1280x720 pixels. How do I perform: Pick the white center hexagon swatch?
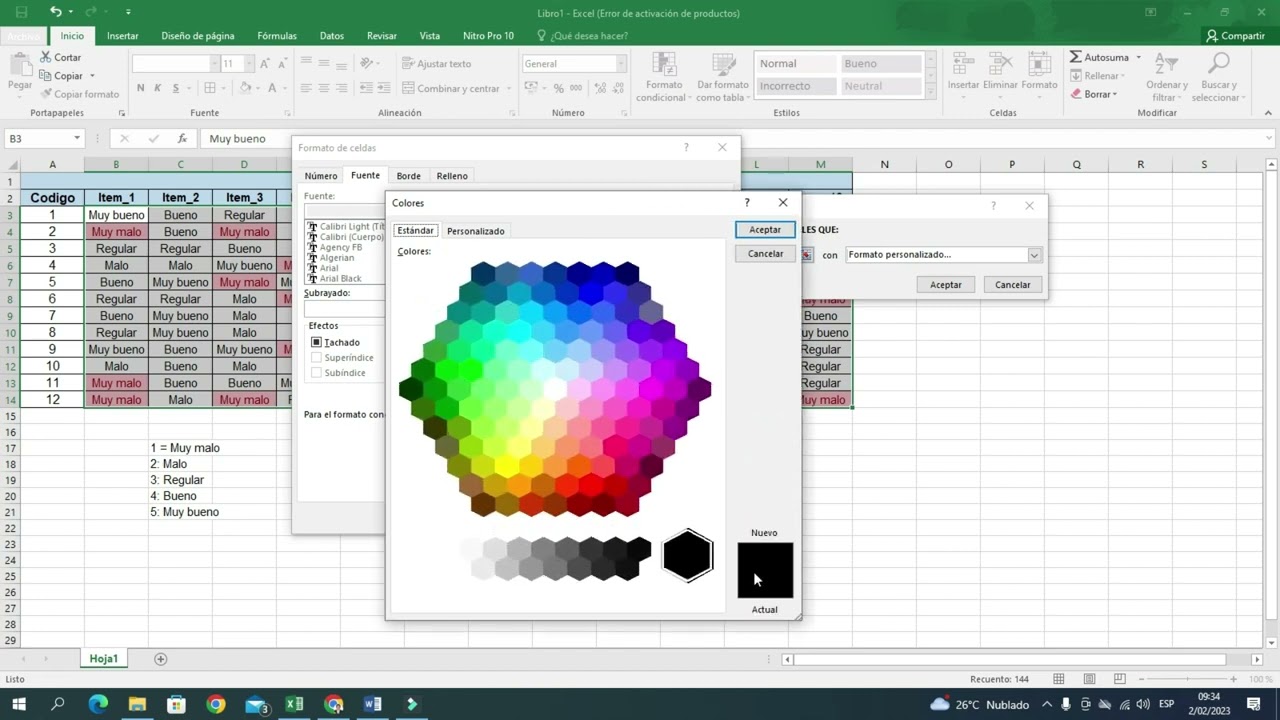coord(555,389)
